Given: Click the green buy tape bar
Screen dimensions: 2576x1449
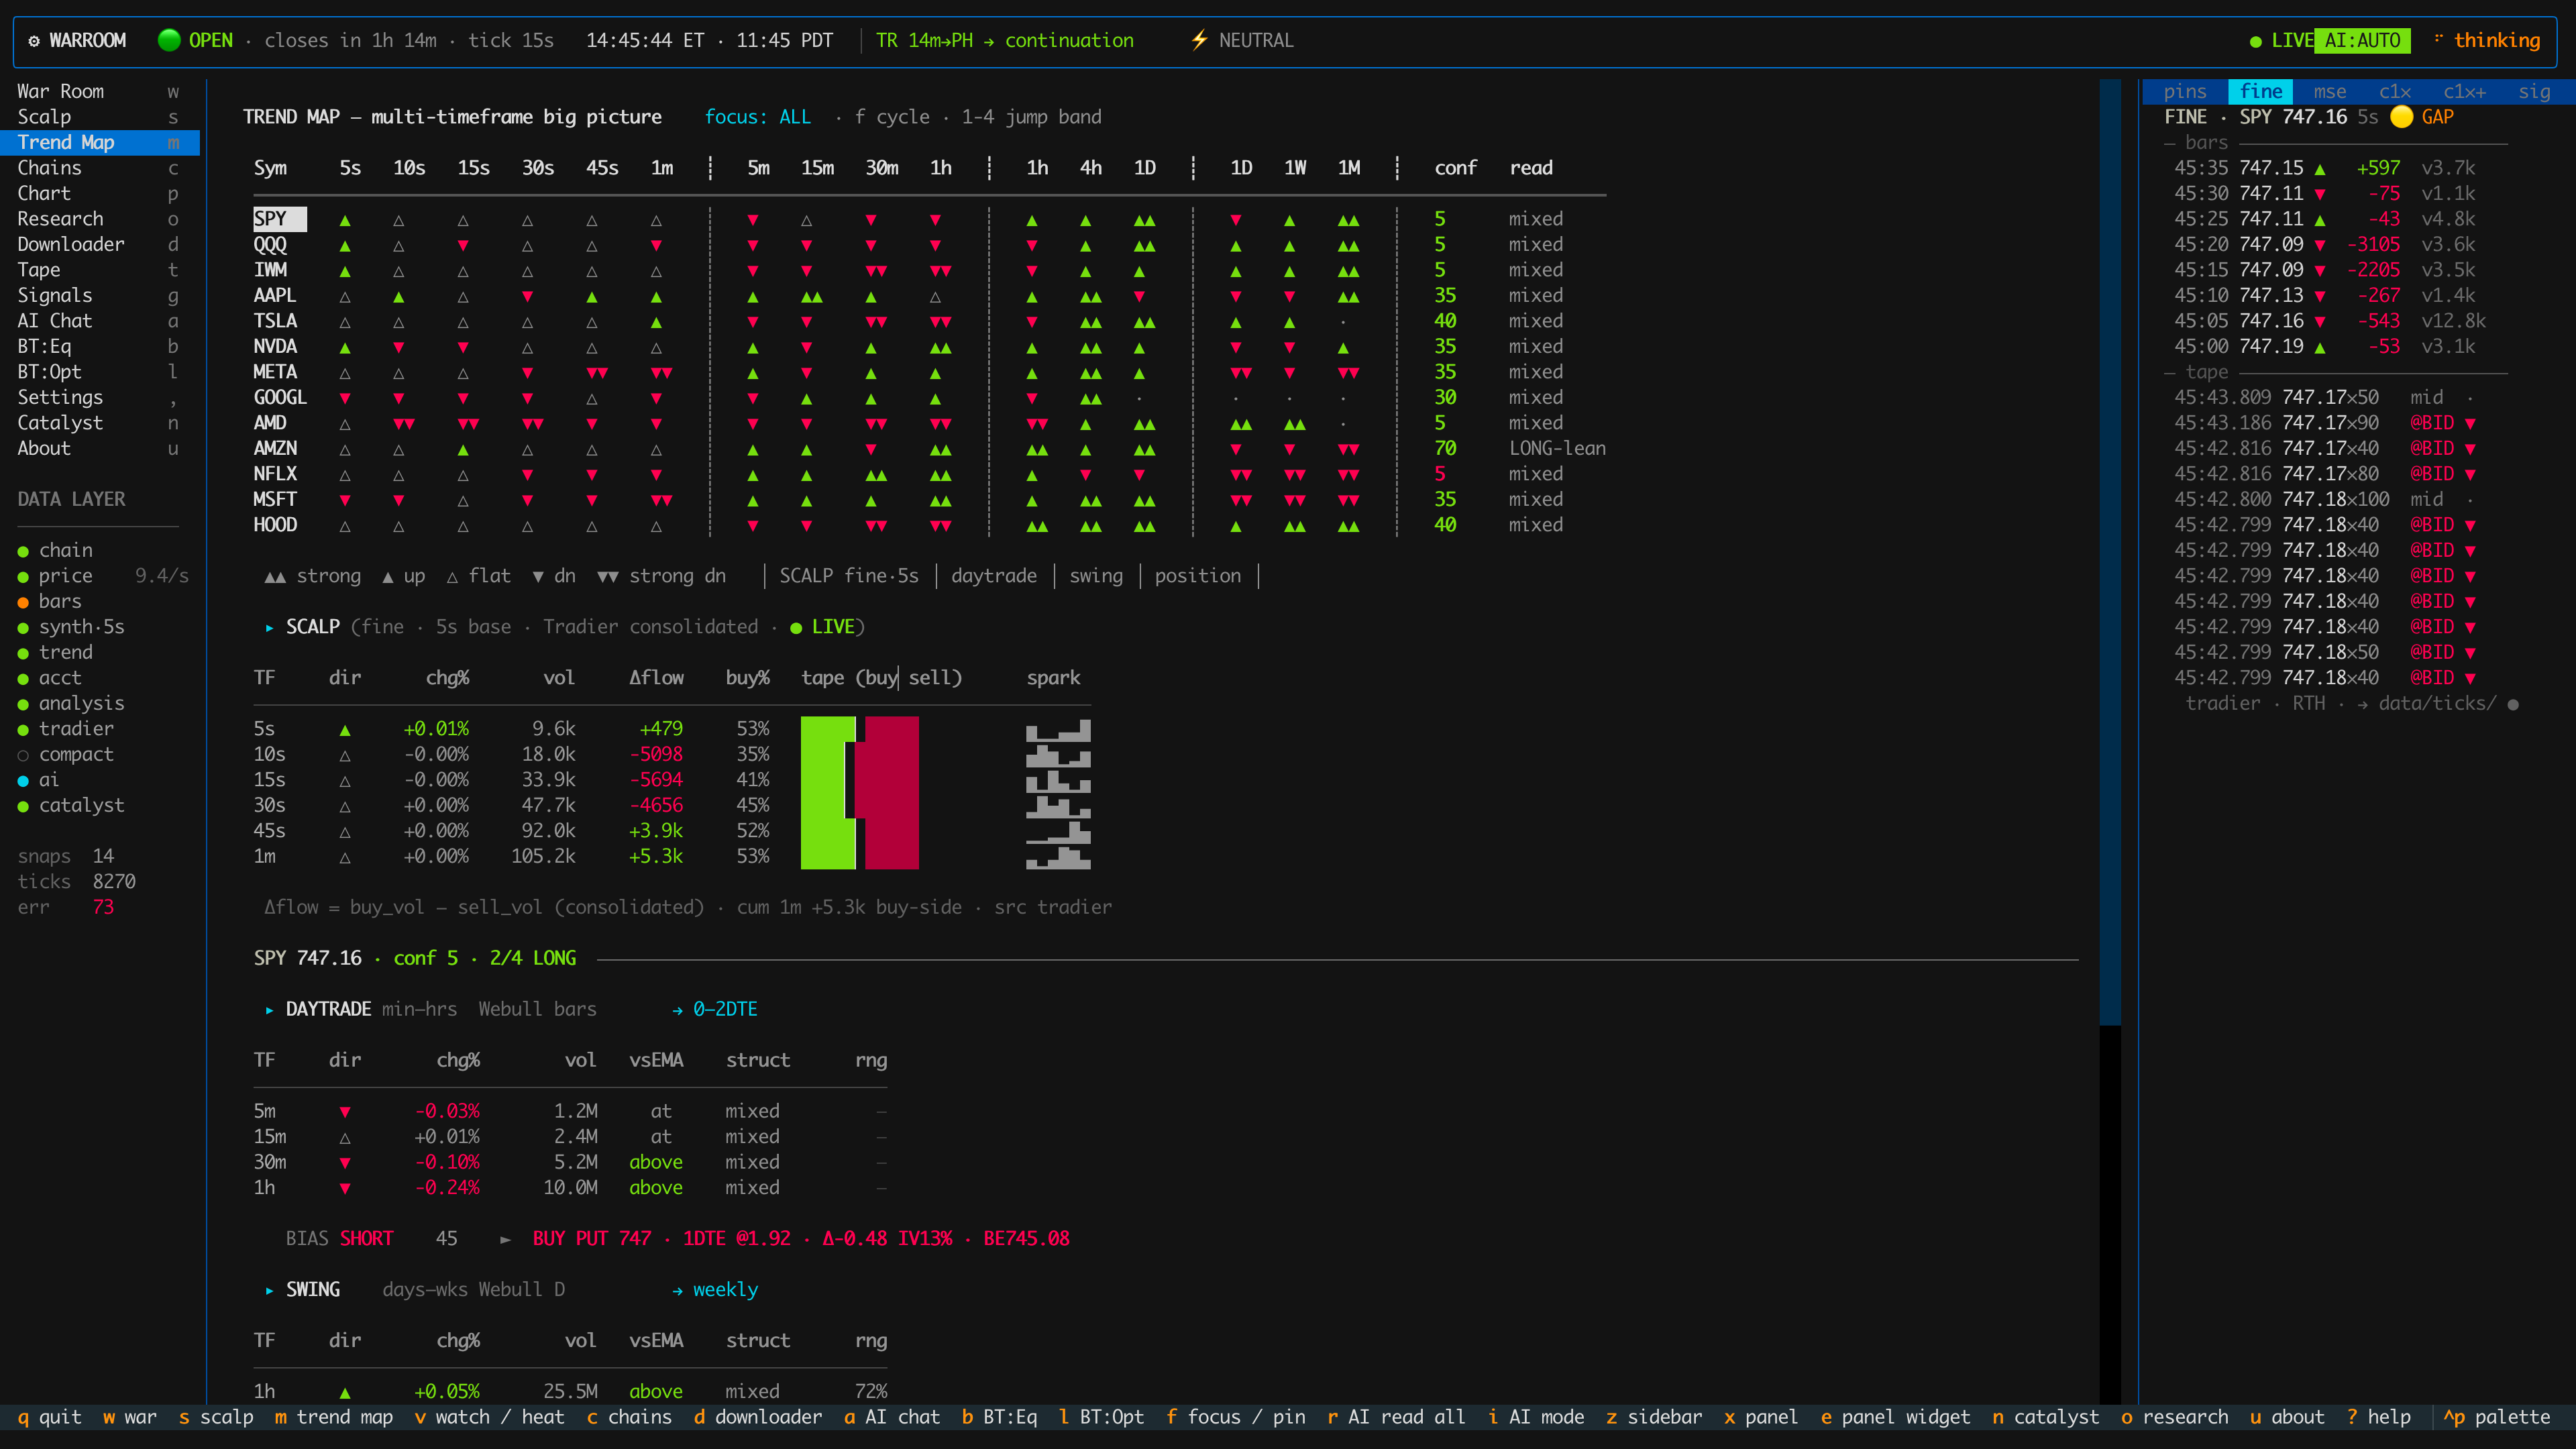Looking at the screenshot, I should [x=828, y=793].
